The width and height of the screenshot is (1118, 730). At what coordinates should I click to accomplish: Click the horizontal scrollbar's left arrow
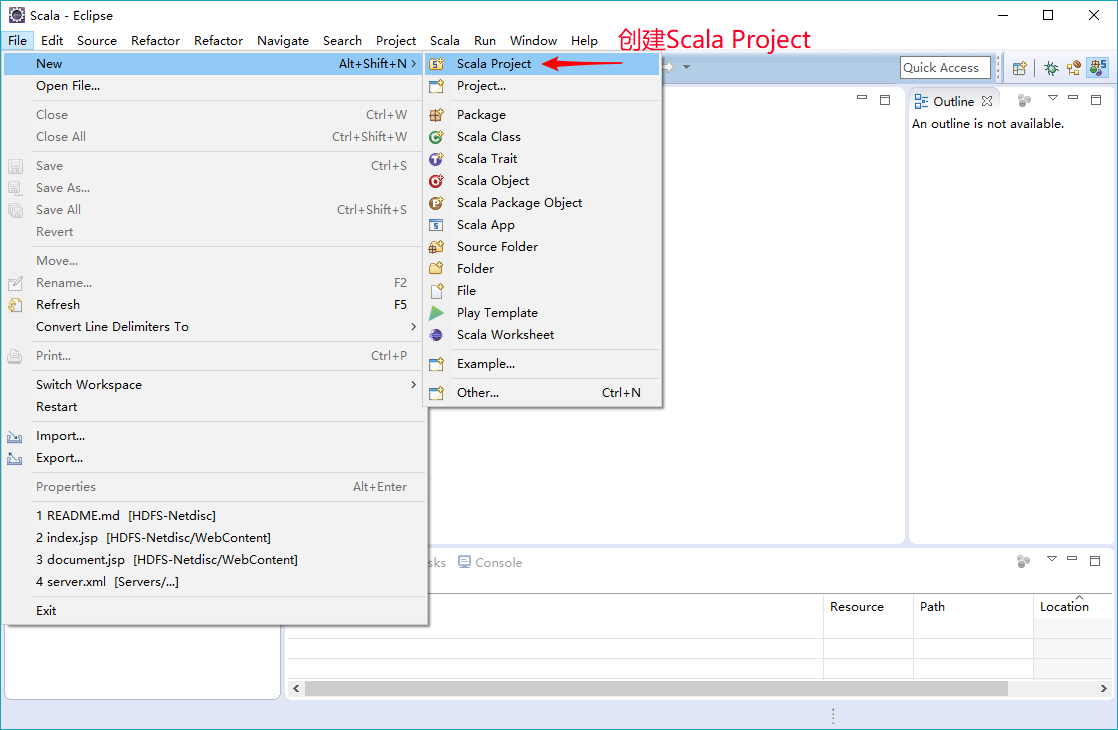(x=296, y=688)
